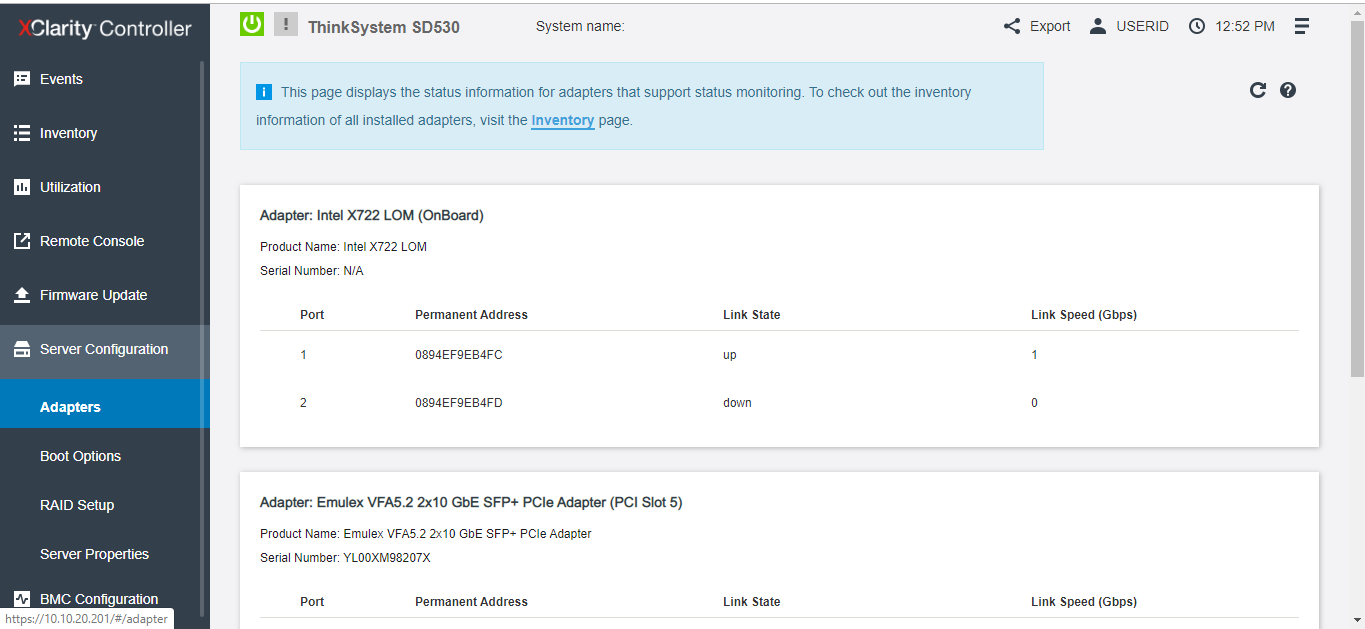This screenshot has width=1365, height=629.
Task: Click the Events sidebar icon
Action: point(21,78)
